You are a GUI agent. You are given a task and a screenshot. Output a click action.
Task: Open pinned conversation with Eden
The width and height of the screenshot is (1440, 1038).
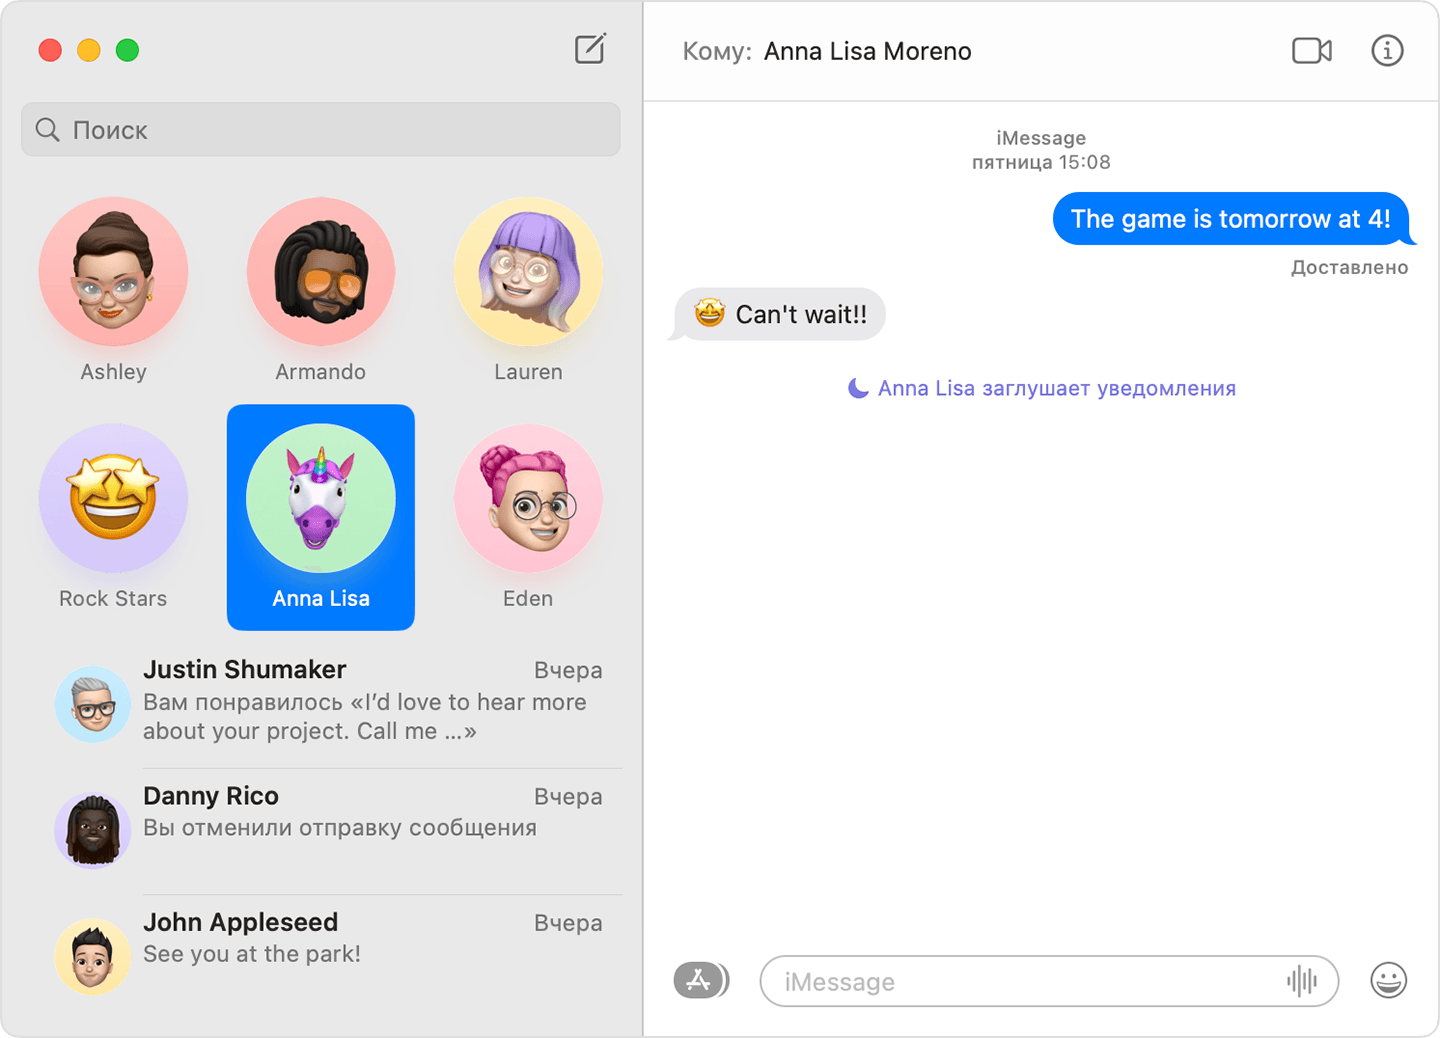pyautogui.click(x=528, y=517)
